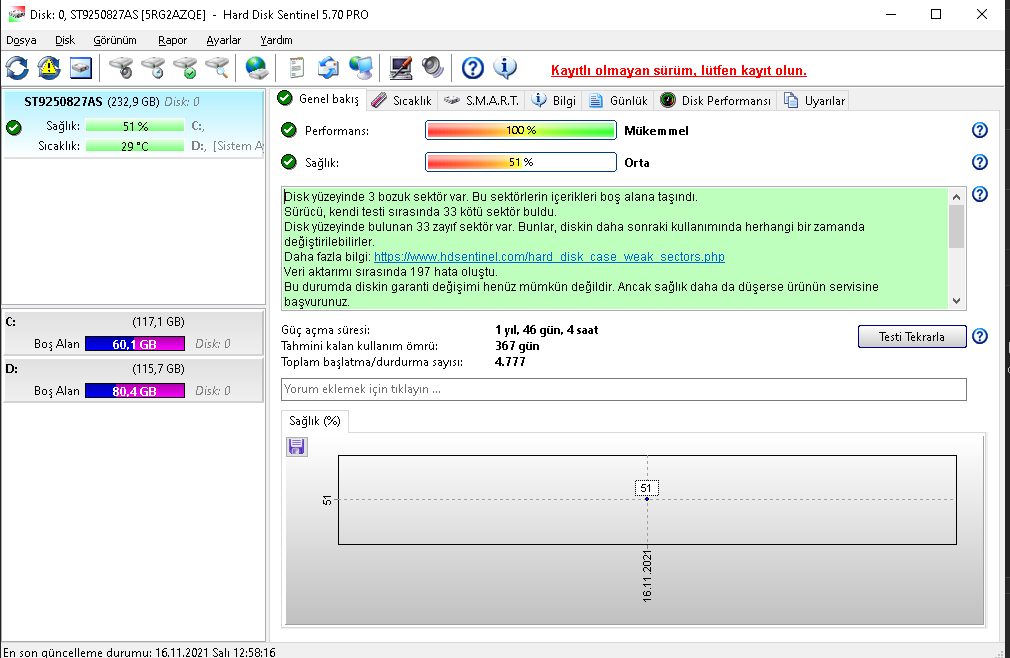This screenshot has width=1010, height=658.
Task: Click the D: free space 80,4 GB bar
Action: coord(135,391)
